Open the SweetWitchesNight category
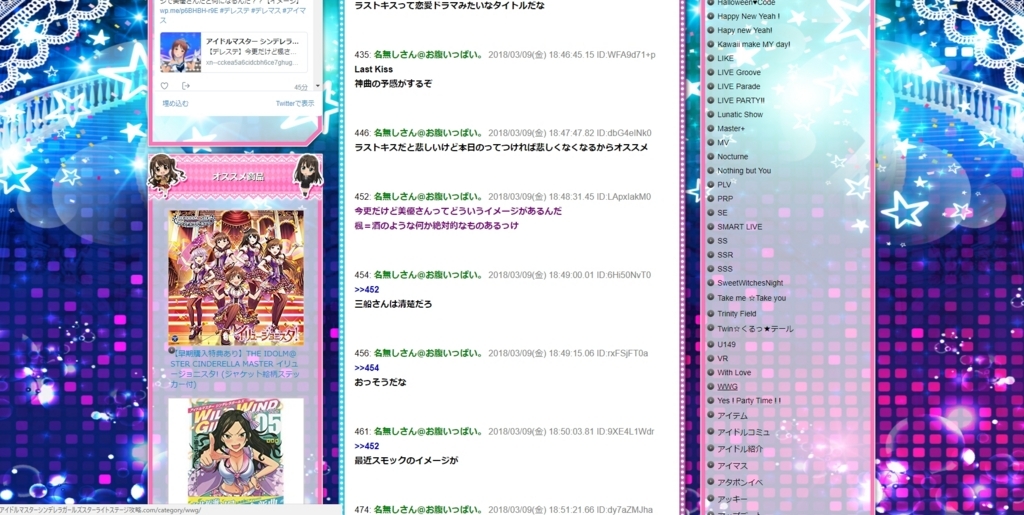Viewport: 1024px width, 515px height. click(x=750, y=283)
